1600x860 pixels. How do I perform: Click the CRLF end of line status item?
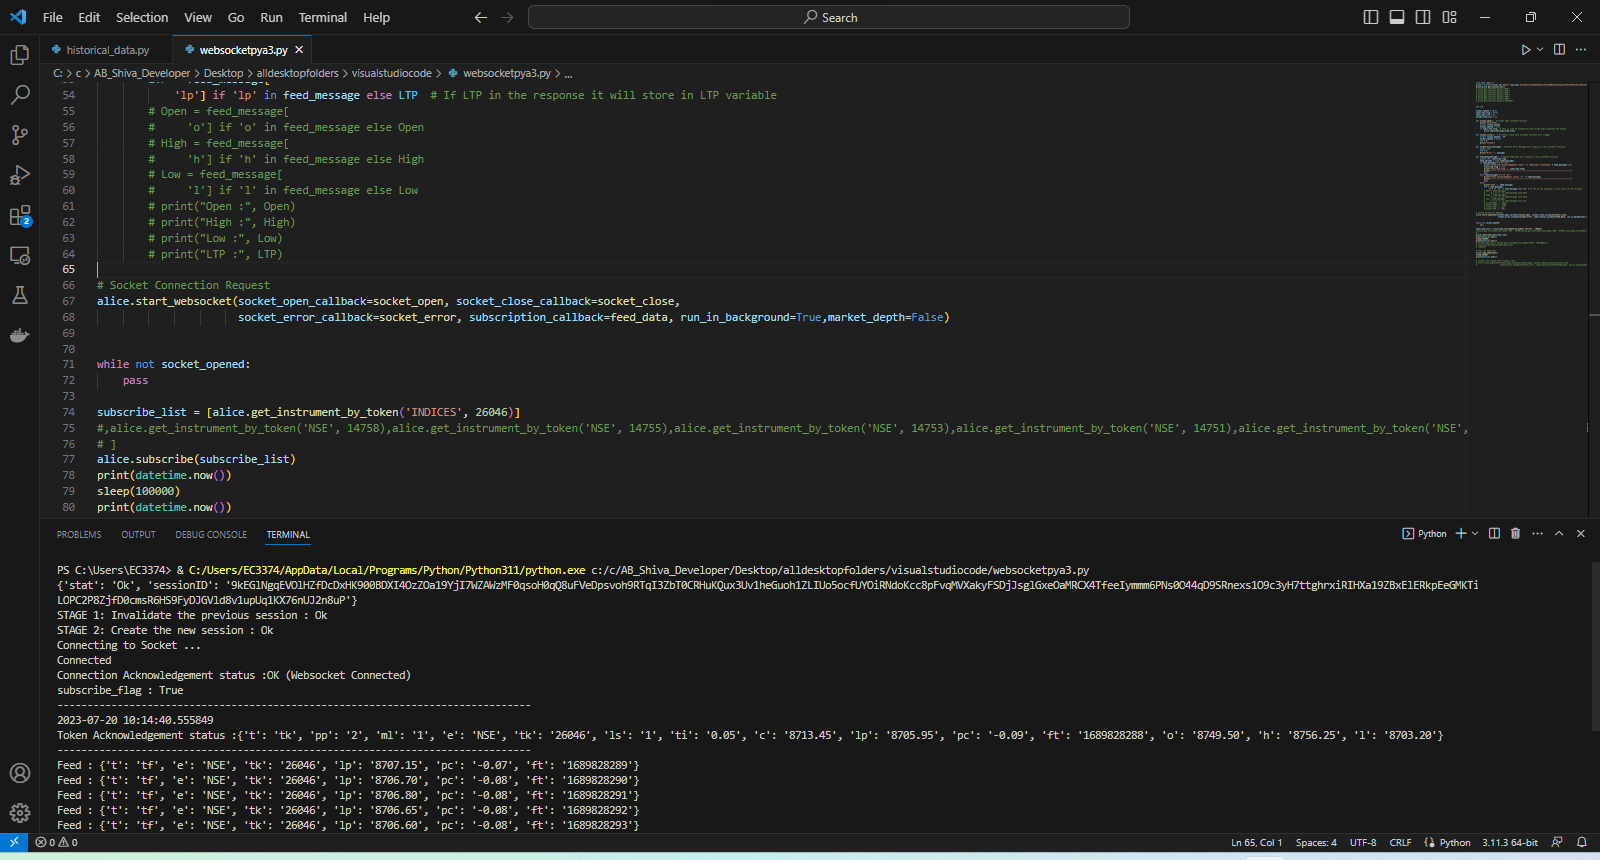(1400, 843)
